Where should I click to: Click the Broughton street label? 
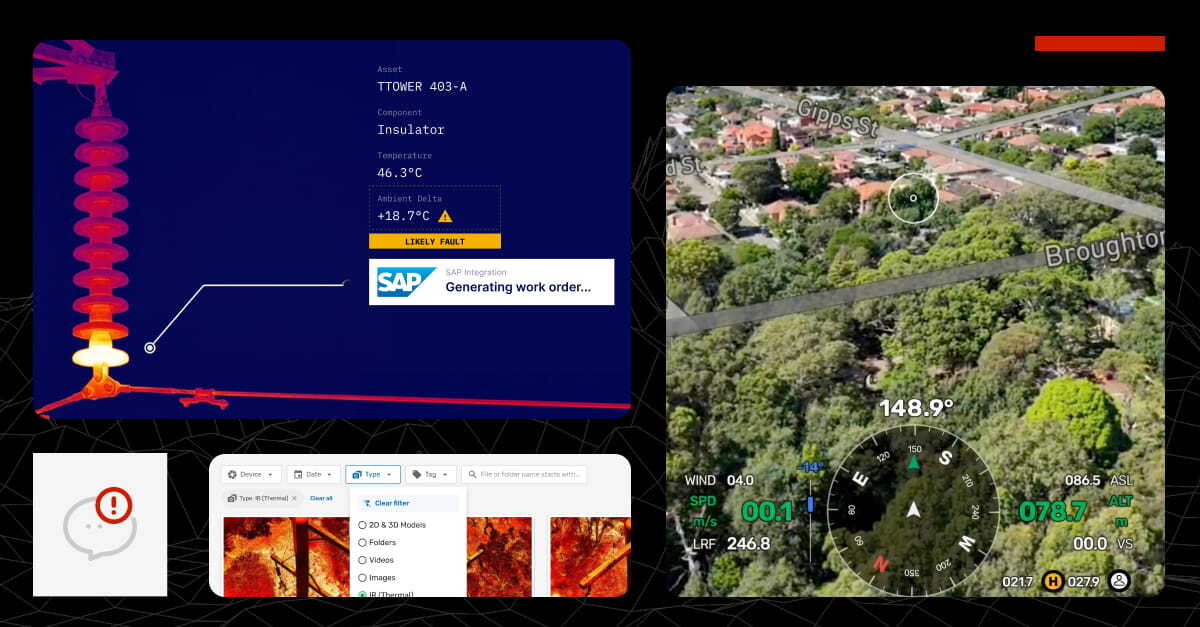tap(1105, 249)
